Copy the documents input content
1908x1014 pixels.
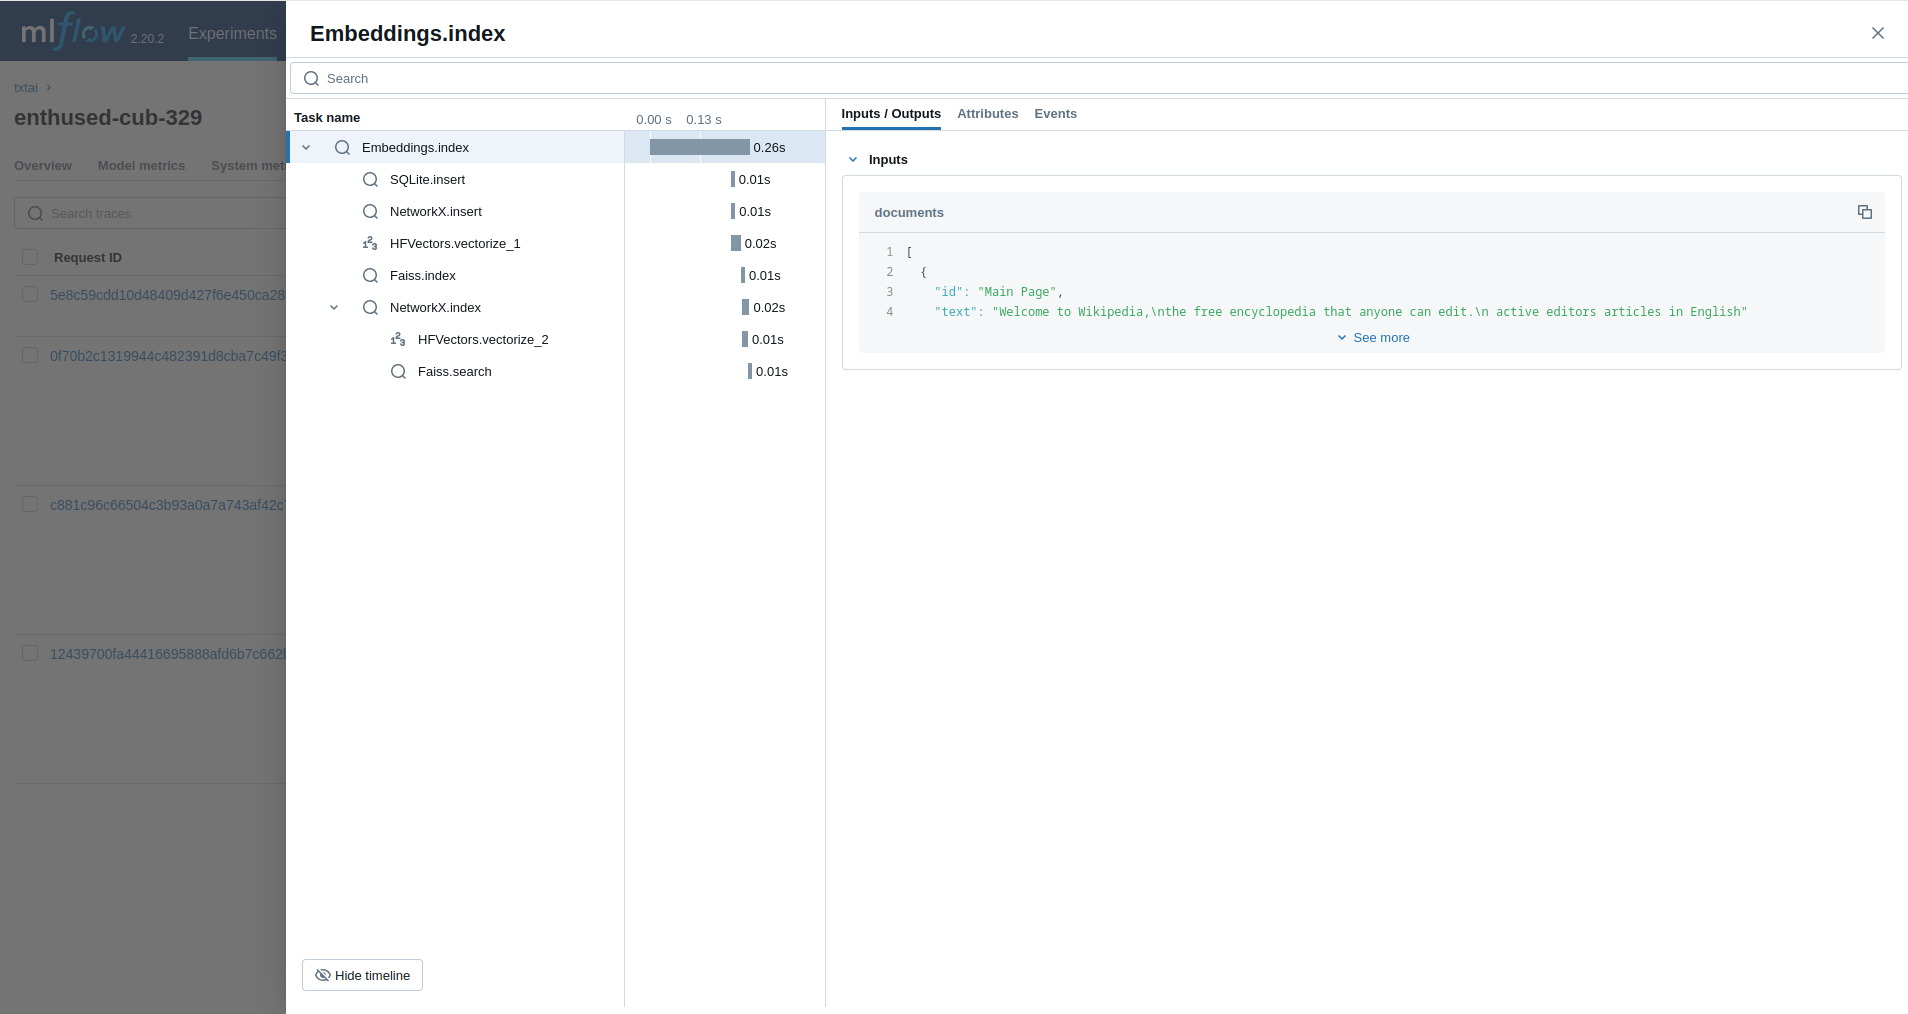tap(1864, 212)
